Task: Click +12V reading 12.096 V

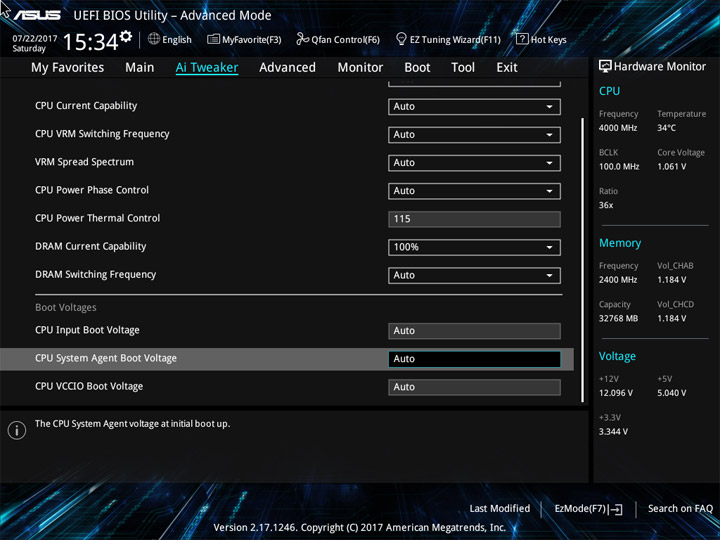Action: [616, 393]
